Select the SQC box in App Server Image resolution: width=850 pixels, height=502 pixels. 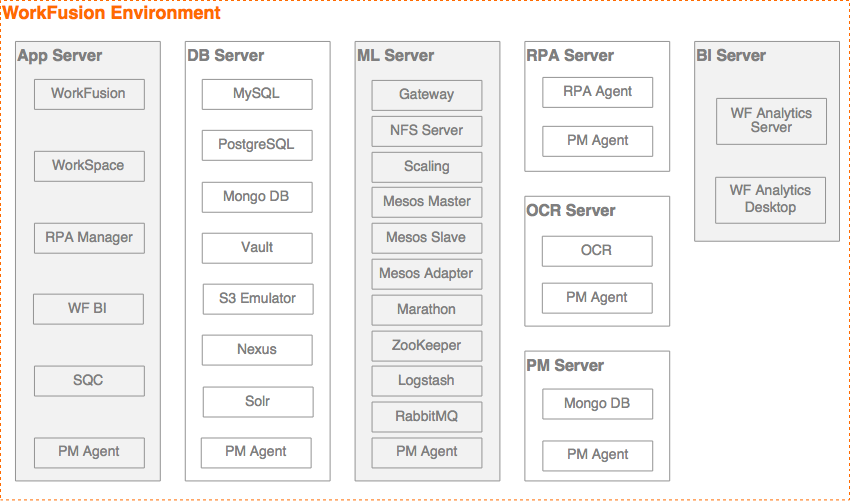click(x=89, y=381)
